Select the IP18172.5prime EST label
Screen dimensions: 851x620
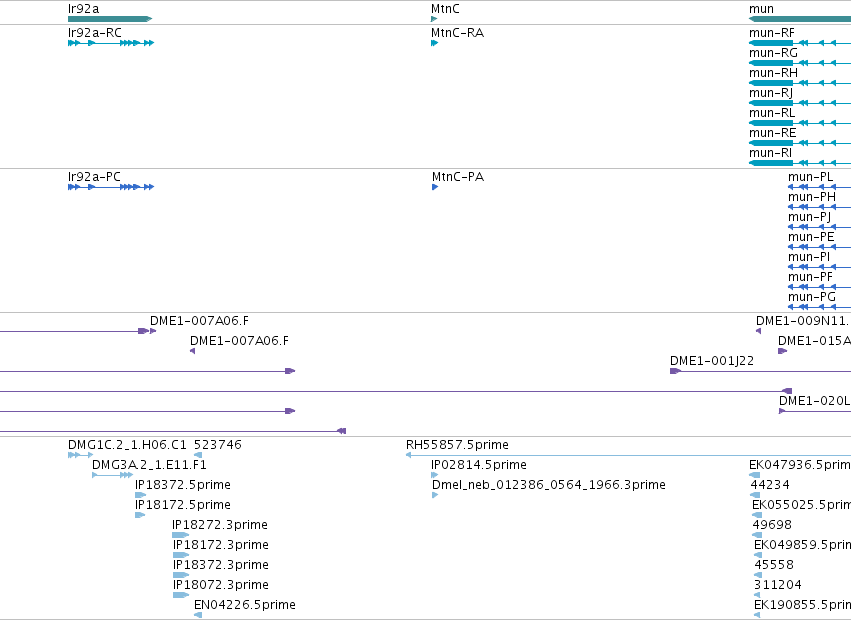(x=183, y=505)
